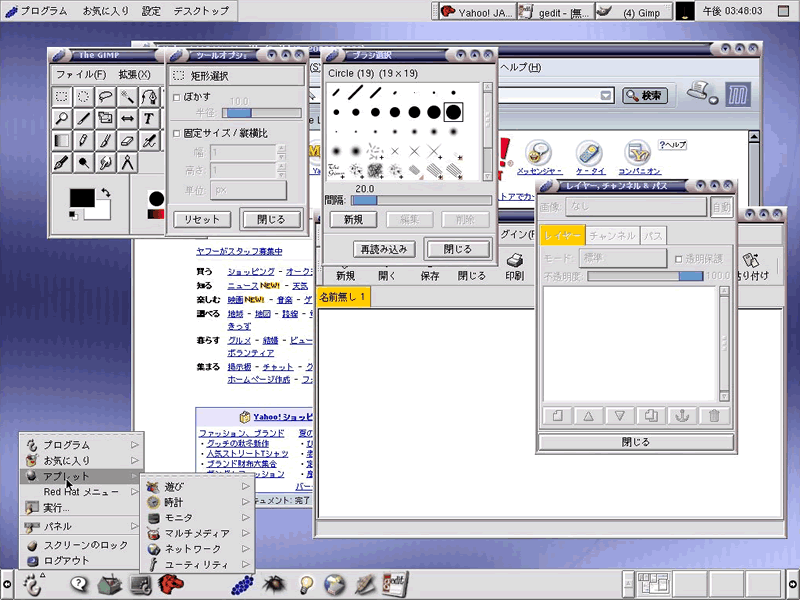Enable the ぼかす (feather) checkbox
Viewport: 800px width, 600px height.
click(x=177, y=97)
